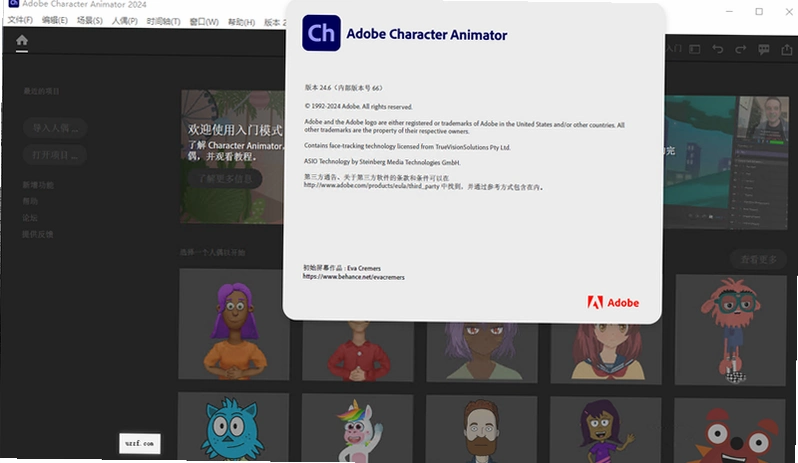The width and height of the screenshot is (798, 463).
Task: Select the lavender-haired anime puppet
Action: click(482, 353)
